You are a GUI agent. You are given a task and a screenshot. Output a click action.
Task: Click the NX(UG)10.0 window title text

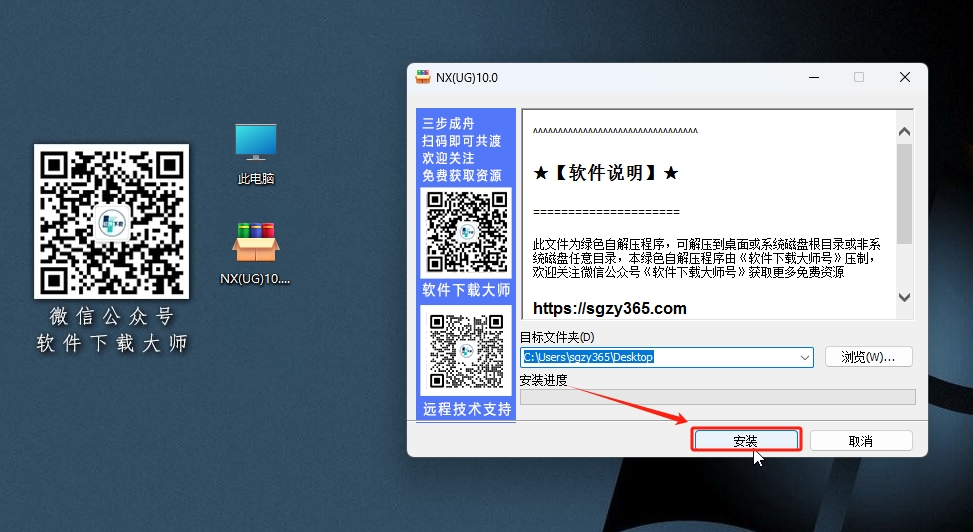(467, 78)
